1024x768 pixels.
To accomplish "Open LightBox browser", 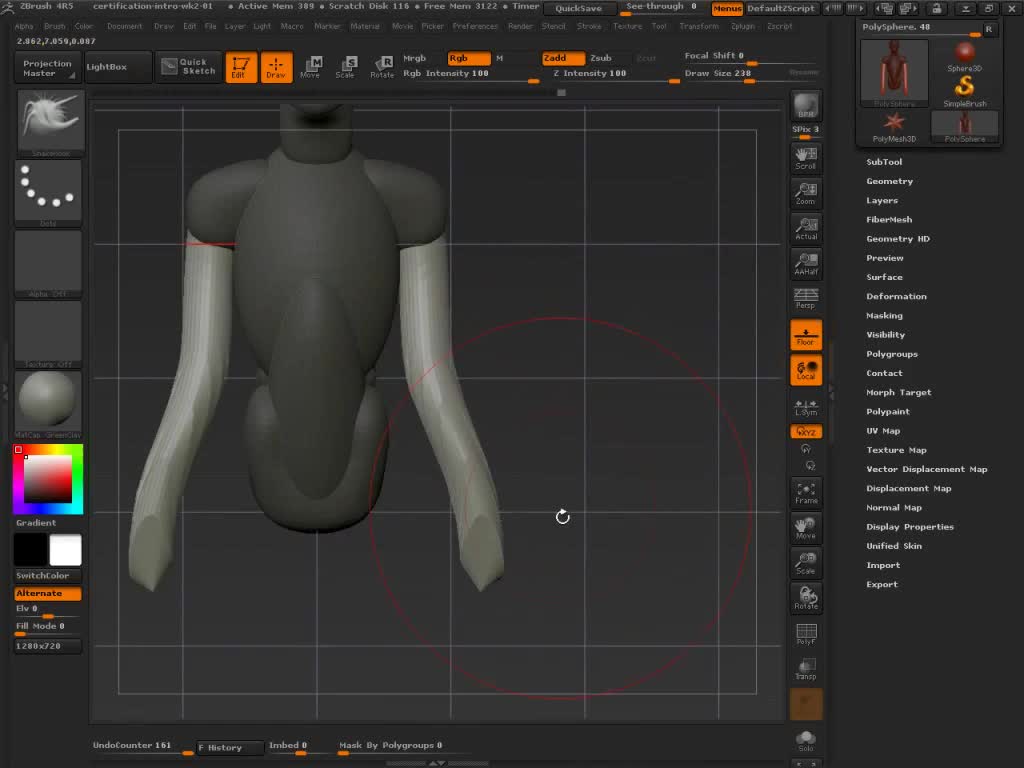I will tap(118, 67).
